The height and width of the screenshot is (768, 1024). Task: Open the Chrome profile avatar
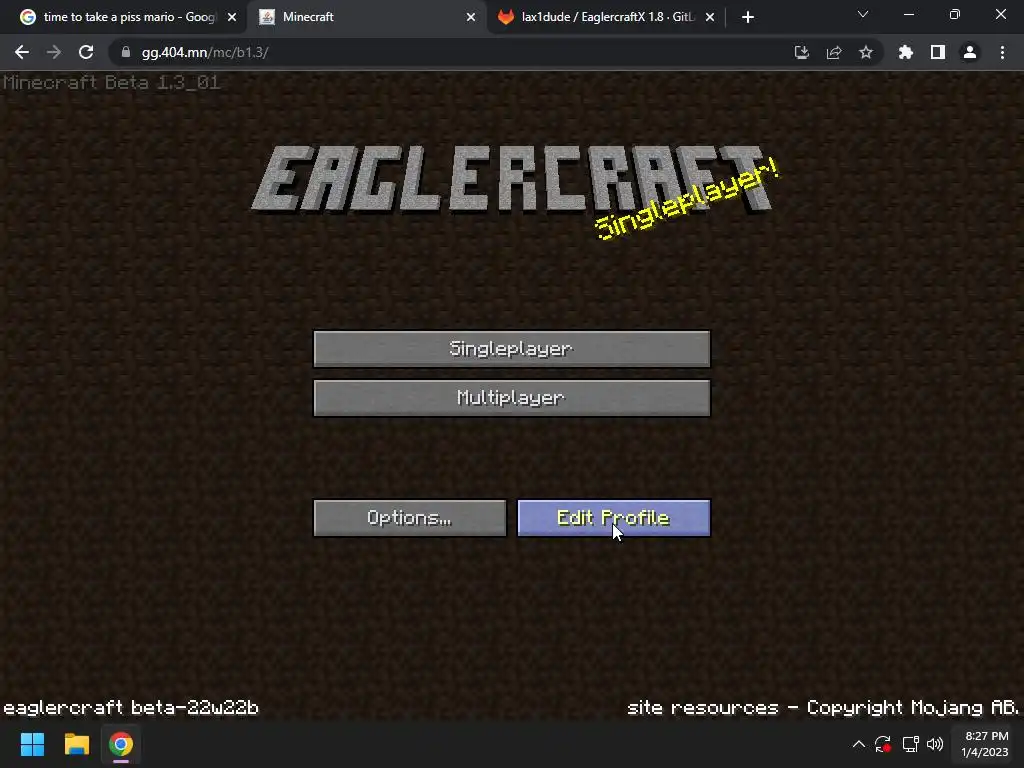click(x=970, y=52)
